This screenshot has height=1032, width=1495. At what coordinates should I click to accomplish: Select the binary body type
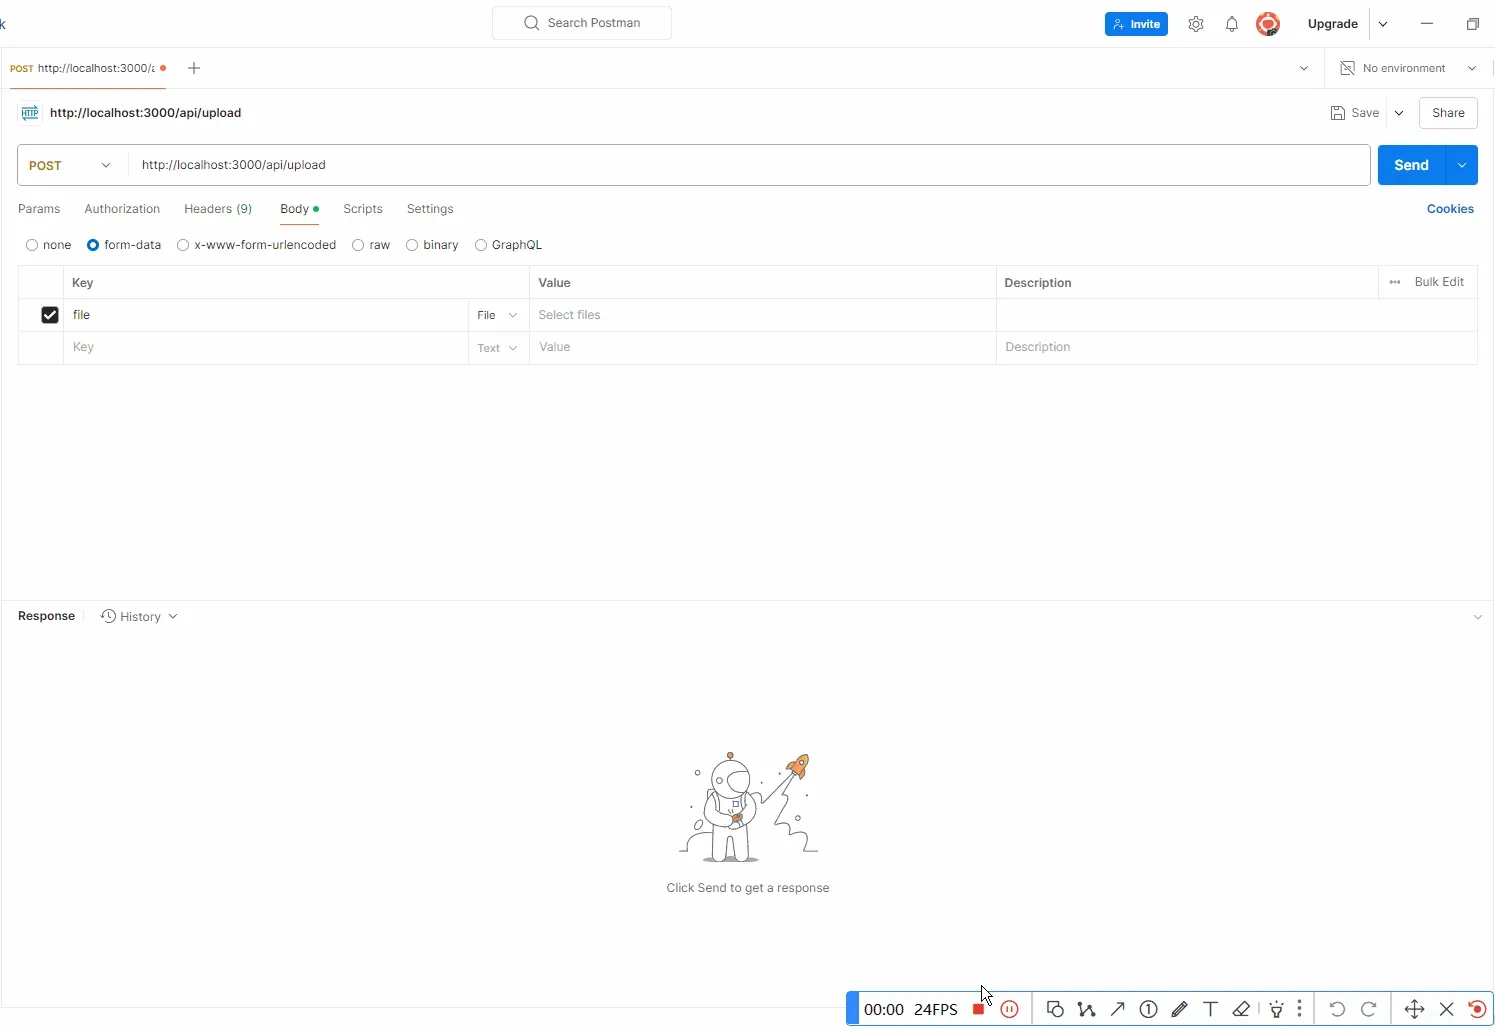pyautogui.click(x=412, y=245)
